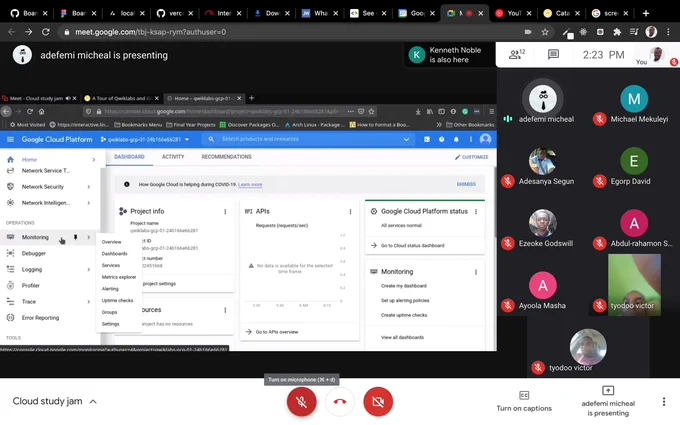Open the Learn more link
The width and height of the screenshot is (680, 425).
pyautogui.click(x=250, y=184)
